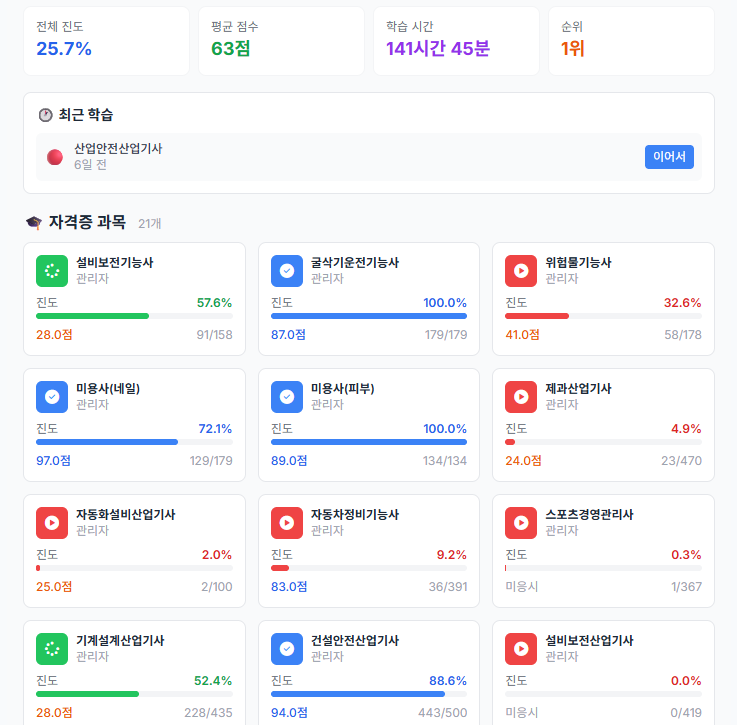737x725 pixels.
Task: Click the 위험물기능사 32.6% progress bar
Action: [x=603, y=316]
